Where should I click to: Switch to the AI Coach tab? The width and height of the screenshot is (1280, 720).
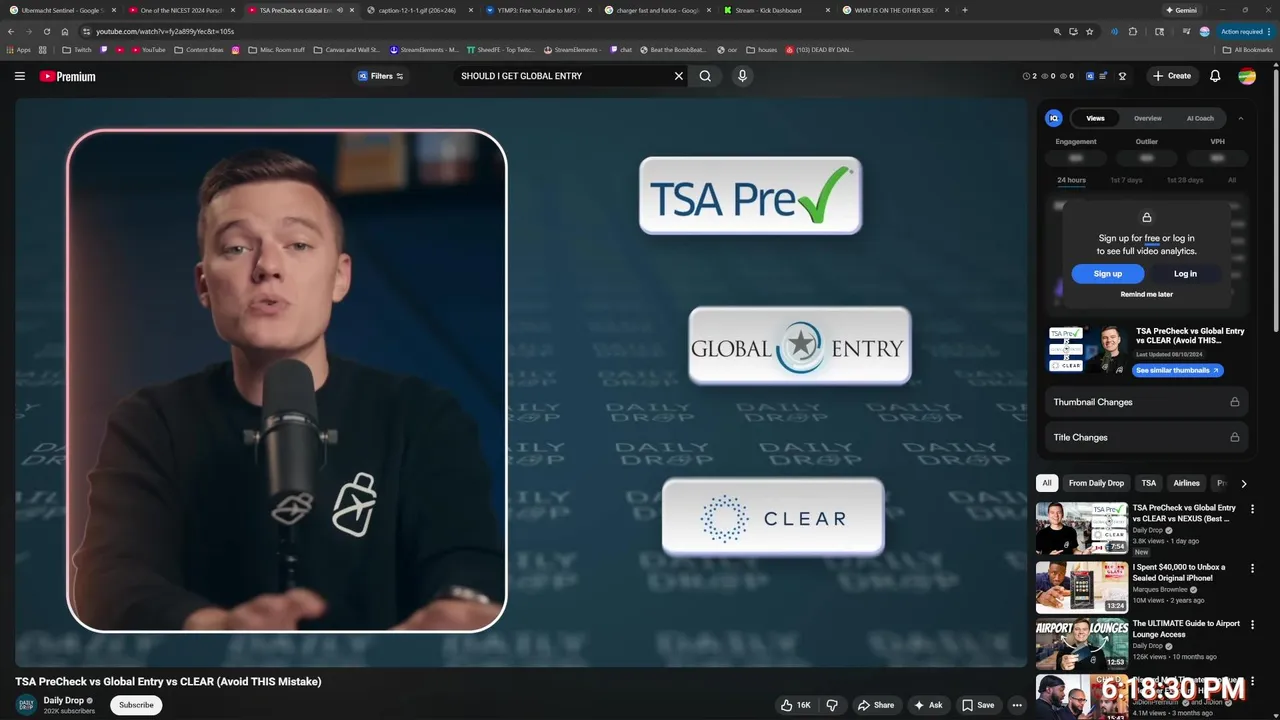click(x=1200, y=118)
